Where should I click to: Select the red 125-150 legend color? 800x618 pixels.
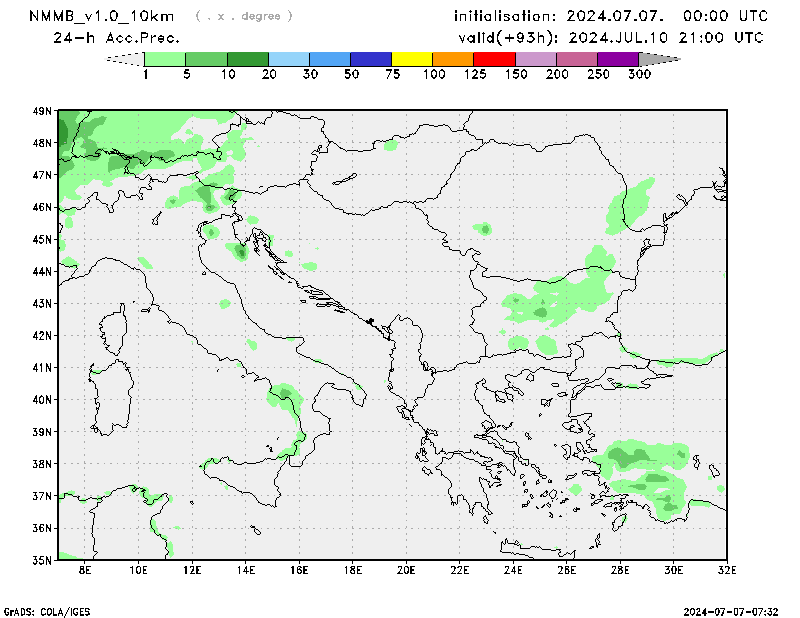tap(494, 59)
